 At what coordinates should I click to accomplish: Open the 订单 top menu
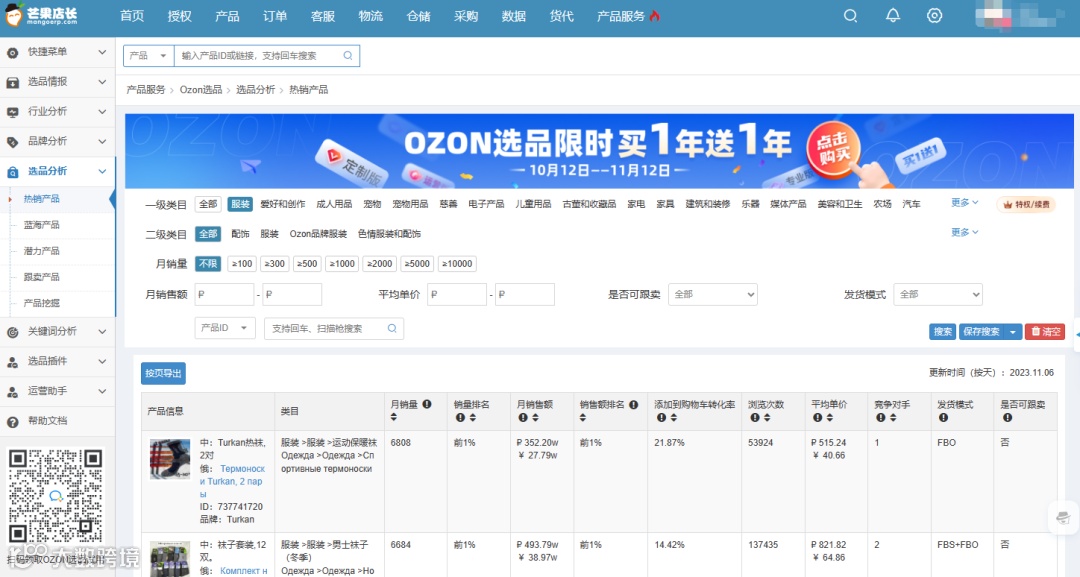click(275, 16)
